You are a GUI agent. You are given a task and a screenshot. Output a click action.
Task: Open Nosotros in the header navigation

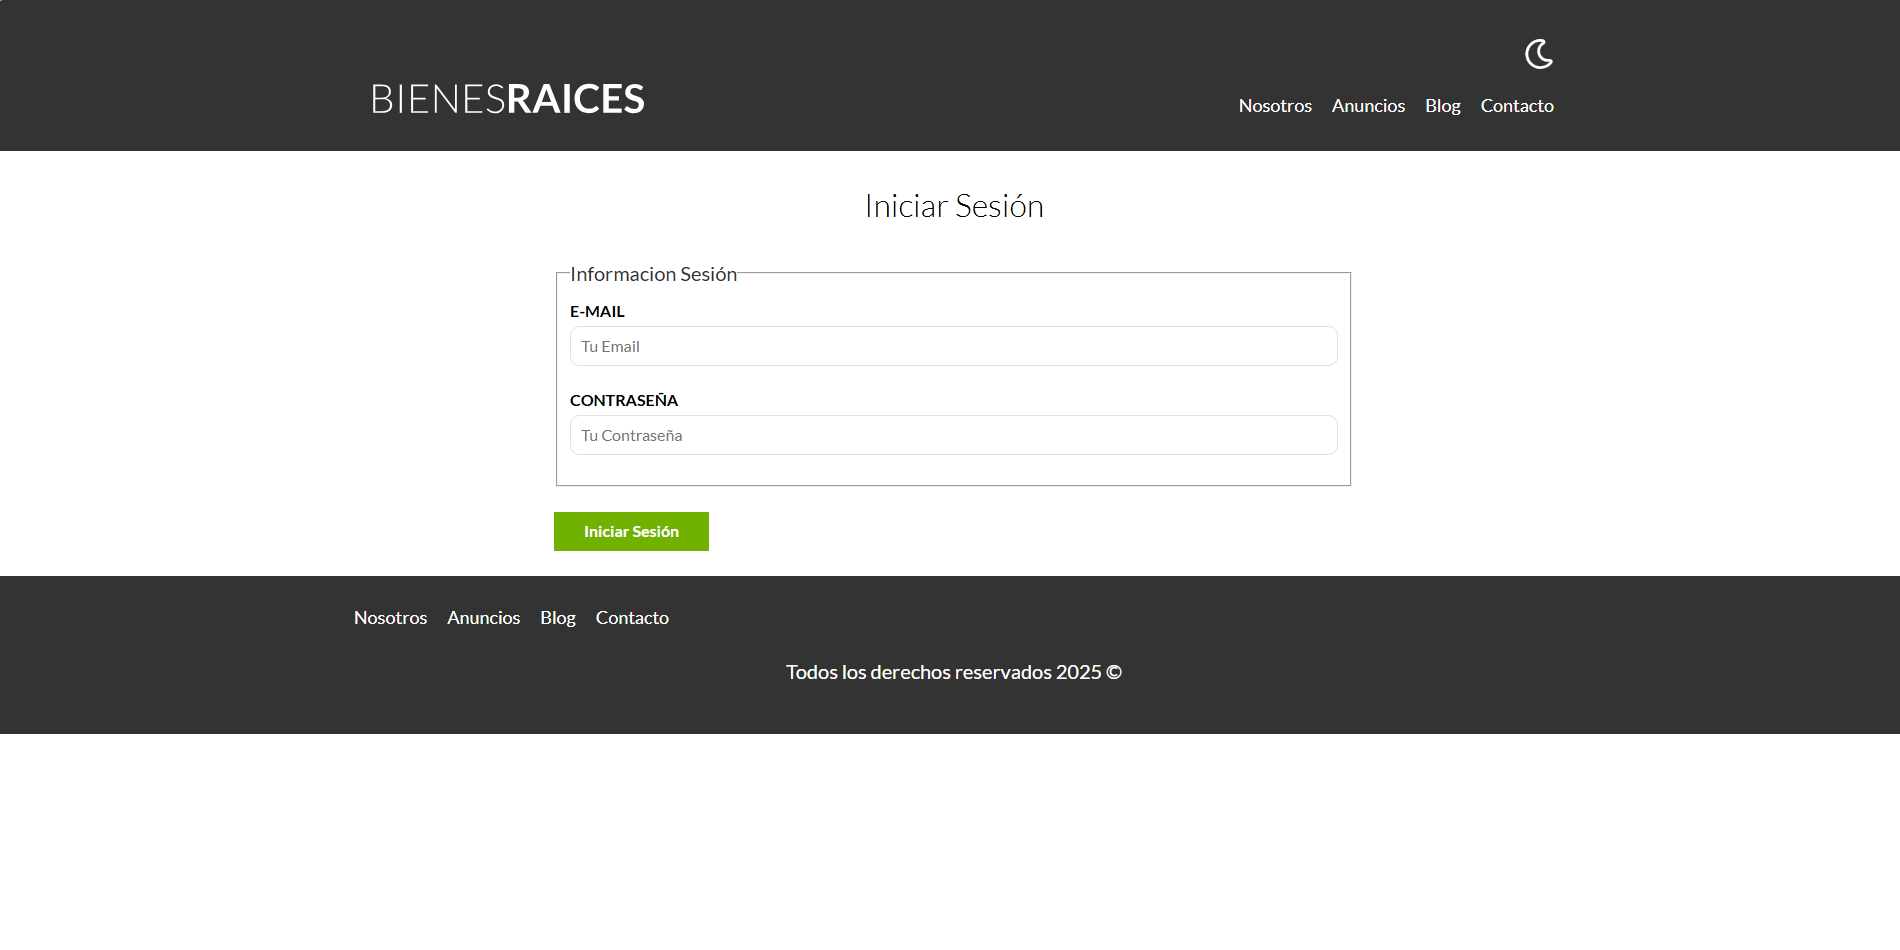pos(1275,106)
